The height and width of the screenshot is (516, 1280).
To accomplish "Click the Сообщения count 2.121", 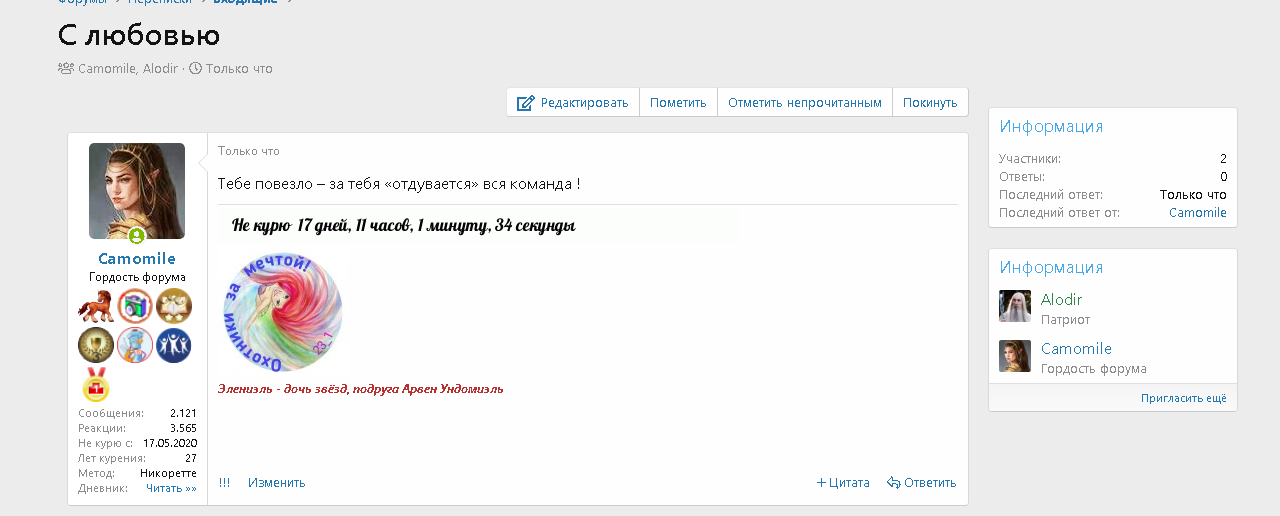I will (x=183, y=413).
